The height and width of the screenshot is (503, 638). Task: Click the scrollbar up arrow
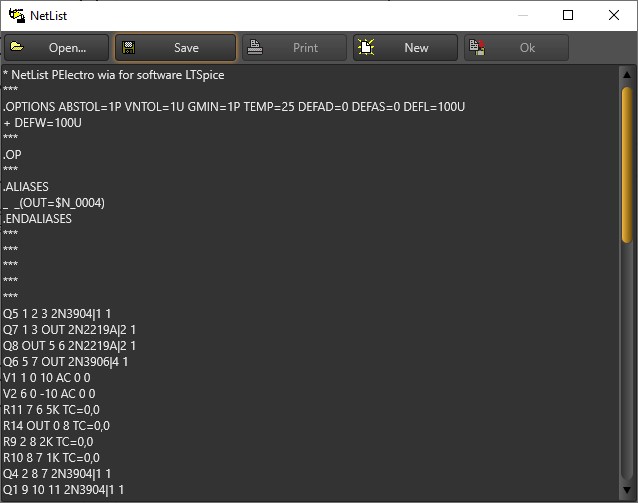pos(628,75)
